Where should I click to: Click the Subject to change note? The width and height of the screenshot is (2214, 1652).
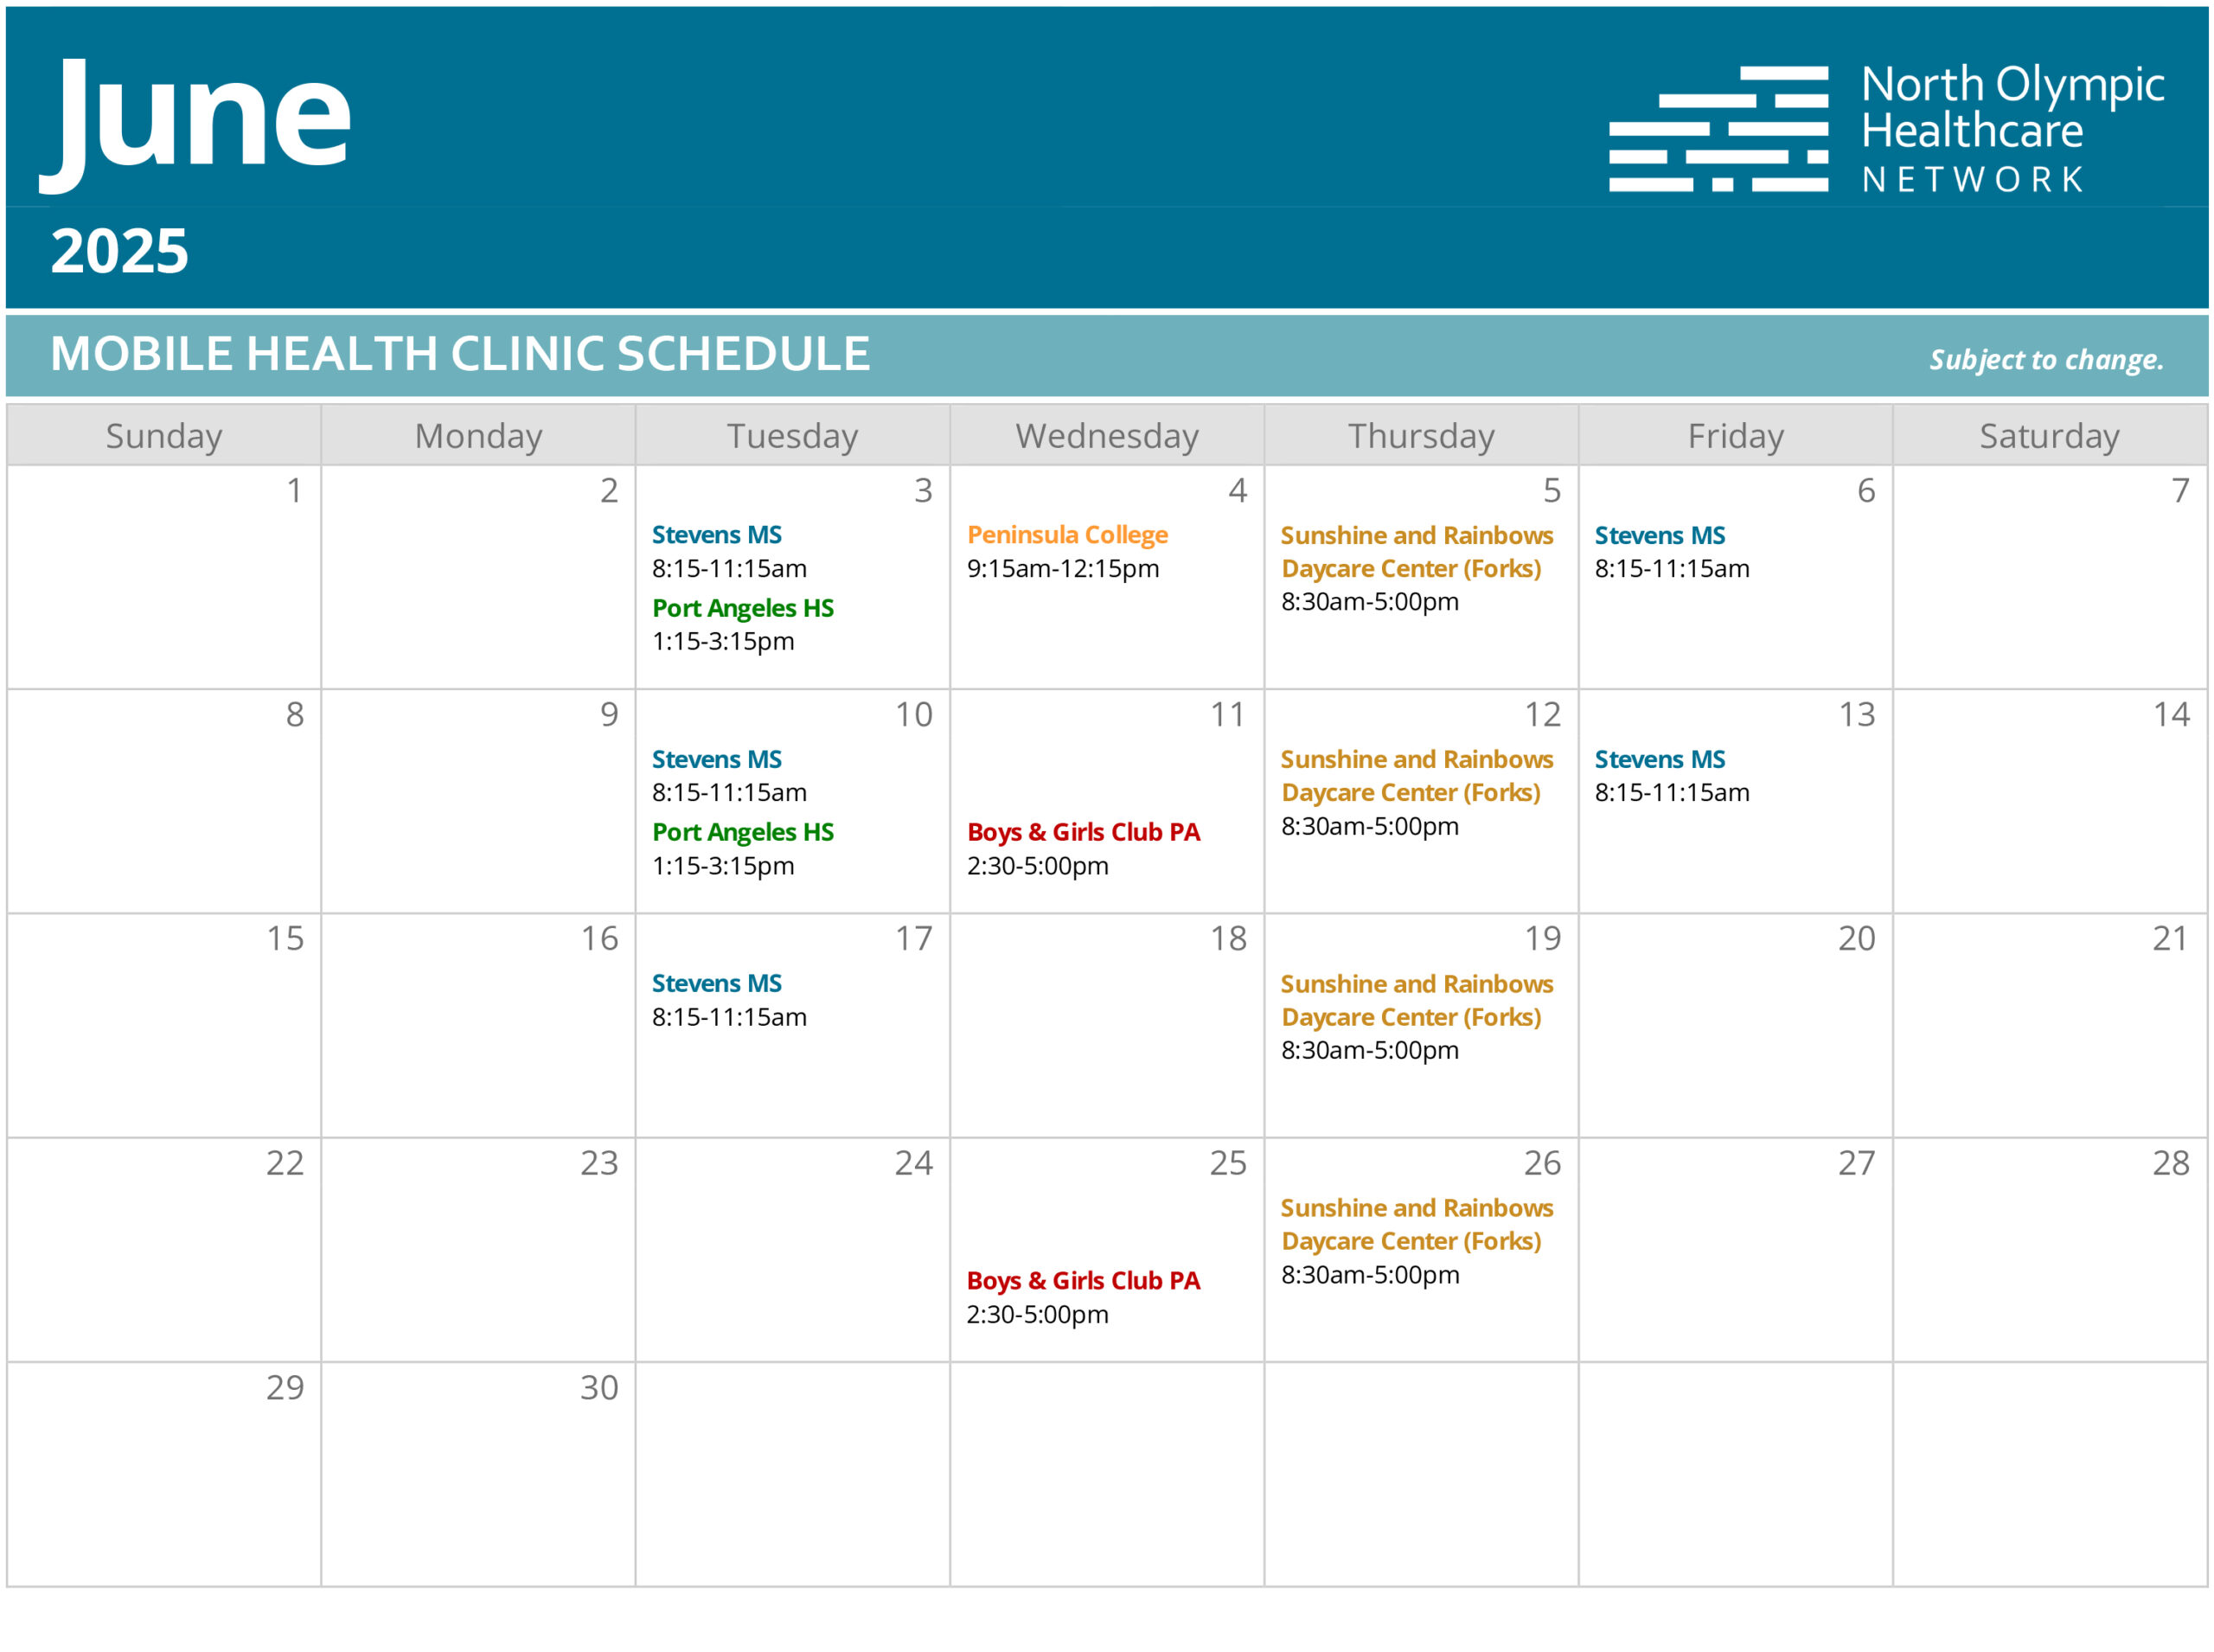[2046, 359]
